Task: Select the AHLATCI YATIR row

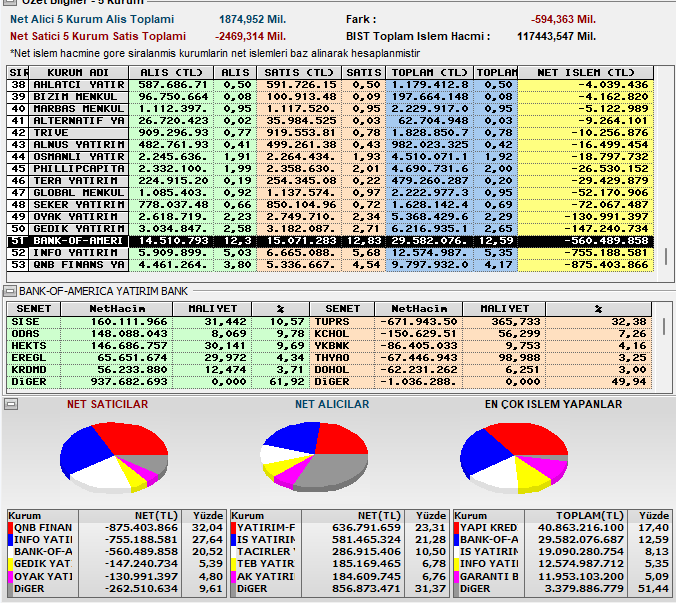Action: (x=330, y=85)
